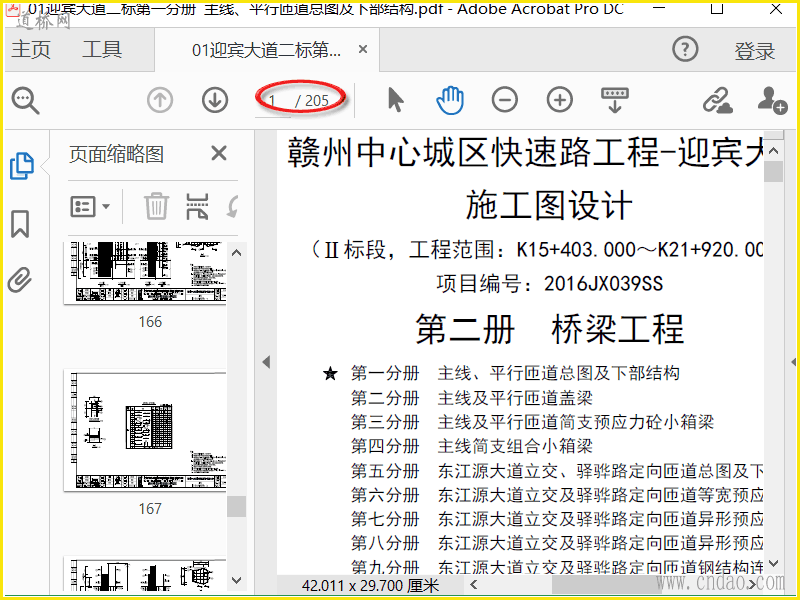
Task: Open the find text search tool
Action: (26, 100)
